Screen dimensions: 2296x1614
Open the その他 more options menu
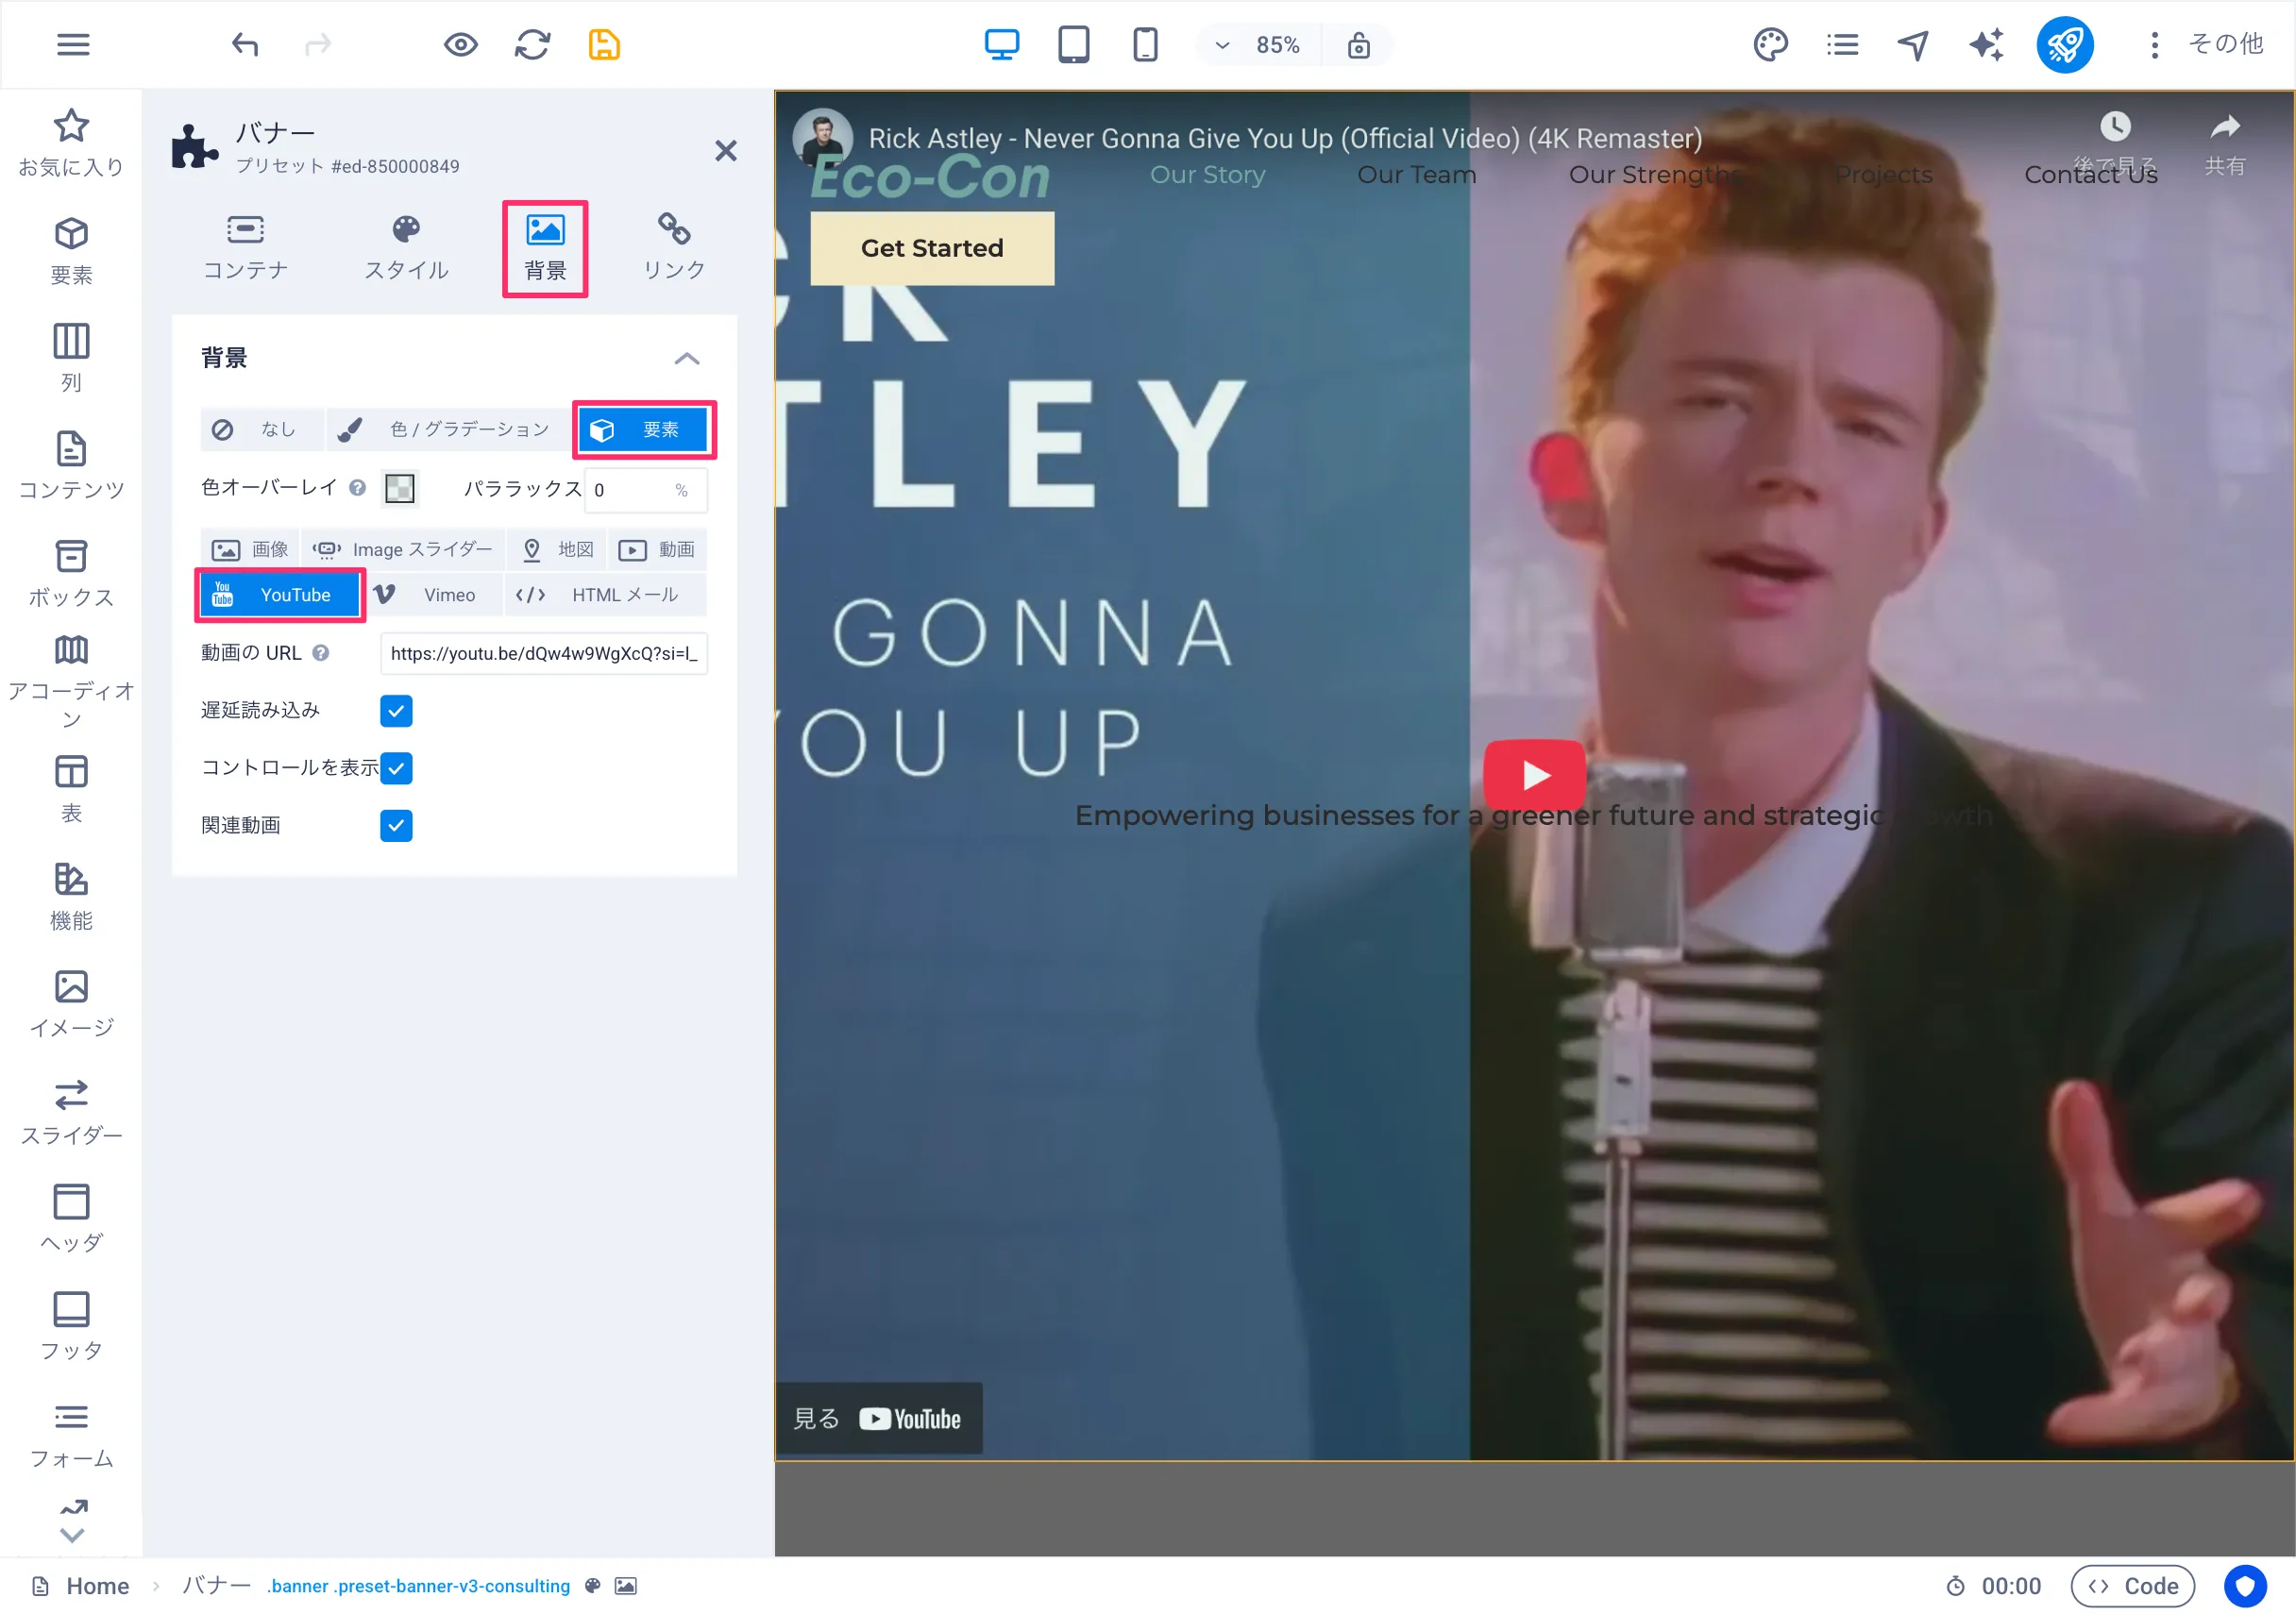[x=2207, y=44]
